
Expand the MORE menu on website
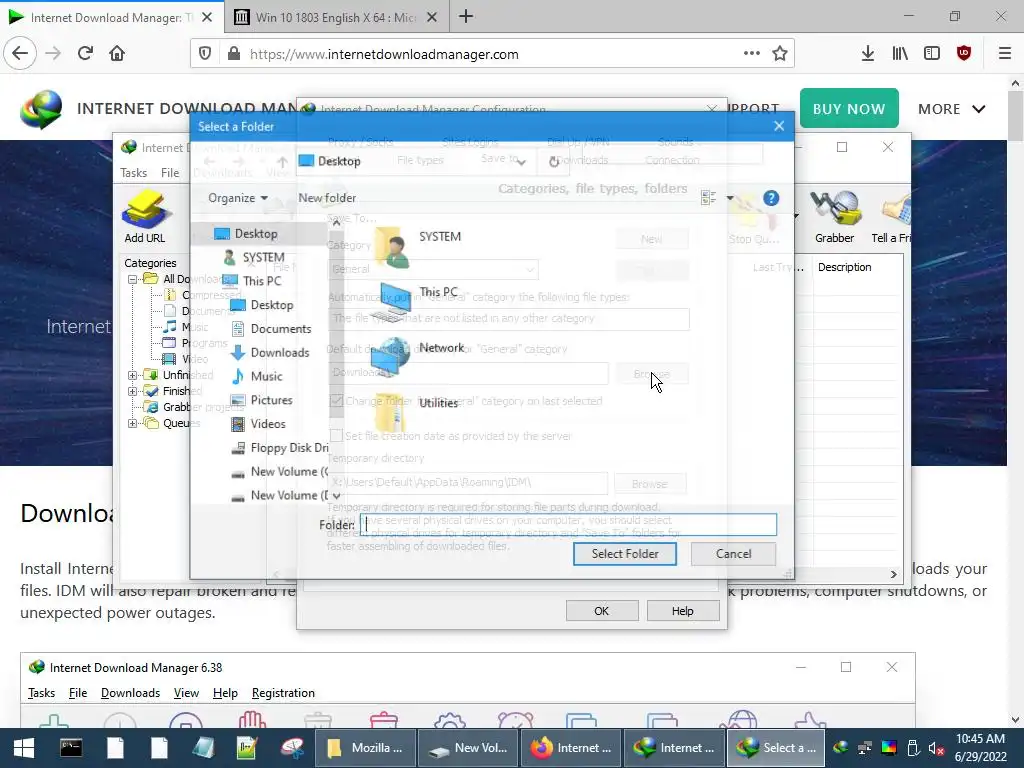coord(952,109)
